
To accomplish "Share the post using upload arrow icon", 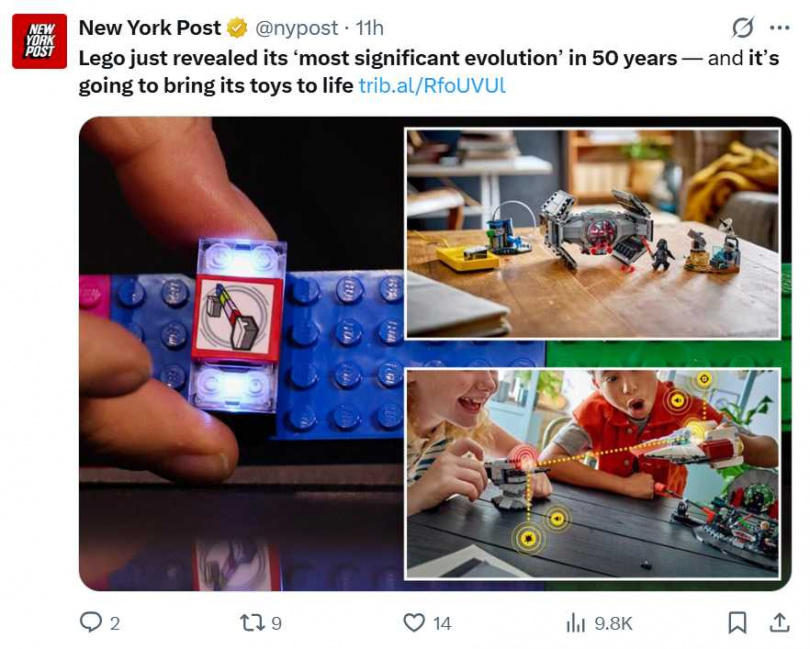I will 780,622.
